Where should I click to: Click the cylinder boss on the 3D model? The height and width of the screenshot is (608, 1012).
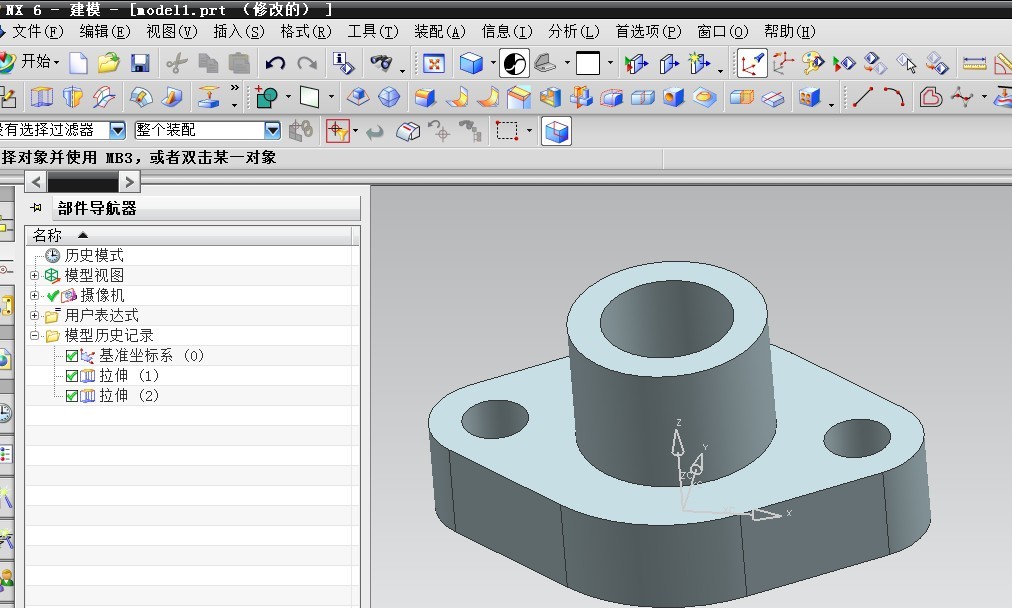pyautogui.click(x=671, y=413)
